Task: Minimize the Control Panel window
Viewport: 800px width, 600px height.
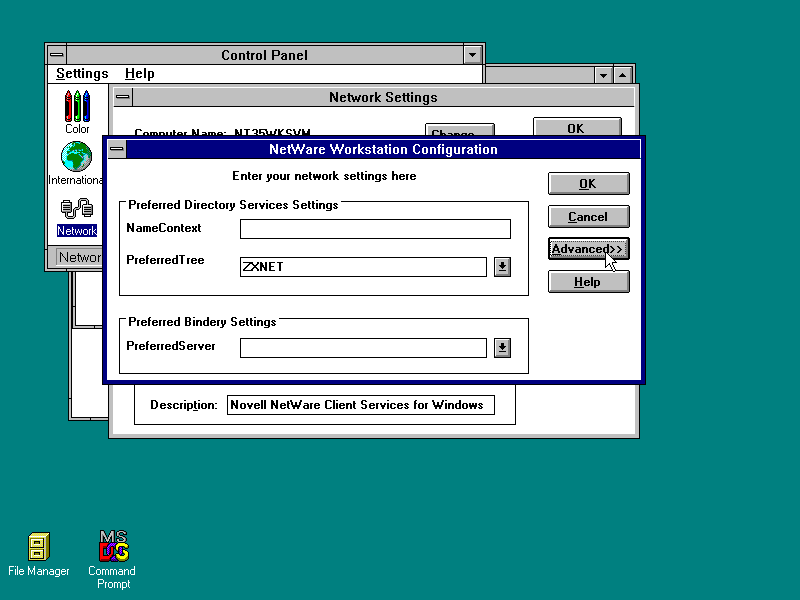Action: [472, 55]
